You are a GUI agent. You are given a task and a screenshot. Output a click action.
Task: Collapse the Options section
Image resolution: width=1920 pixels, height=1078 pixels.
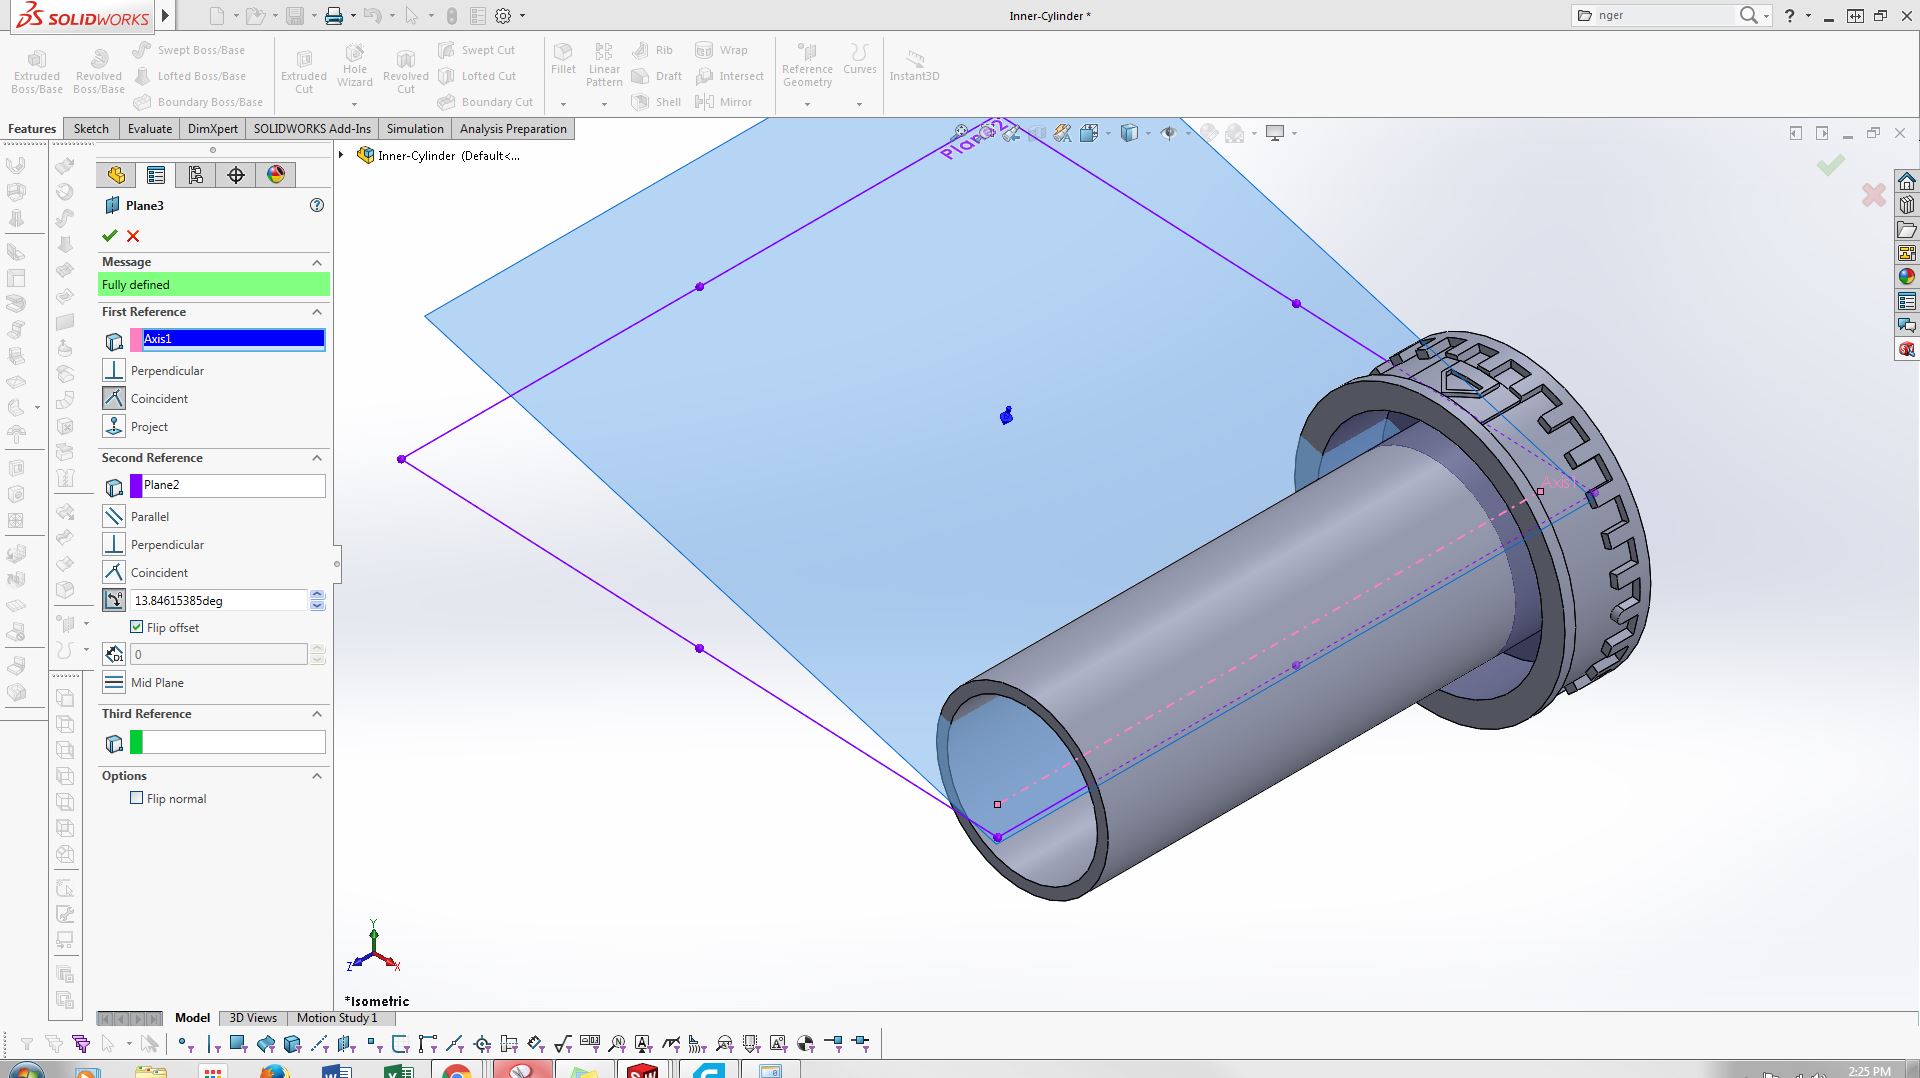coord(317,776)
